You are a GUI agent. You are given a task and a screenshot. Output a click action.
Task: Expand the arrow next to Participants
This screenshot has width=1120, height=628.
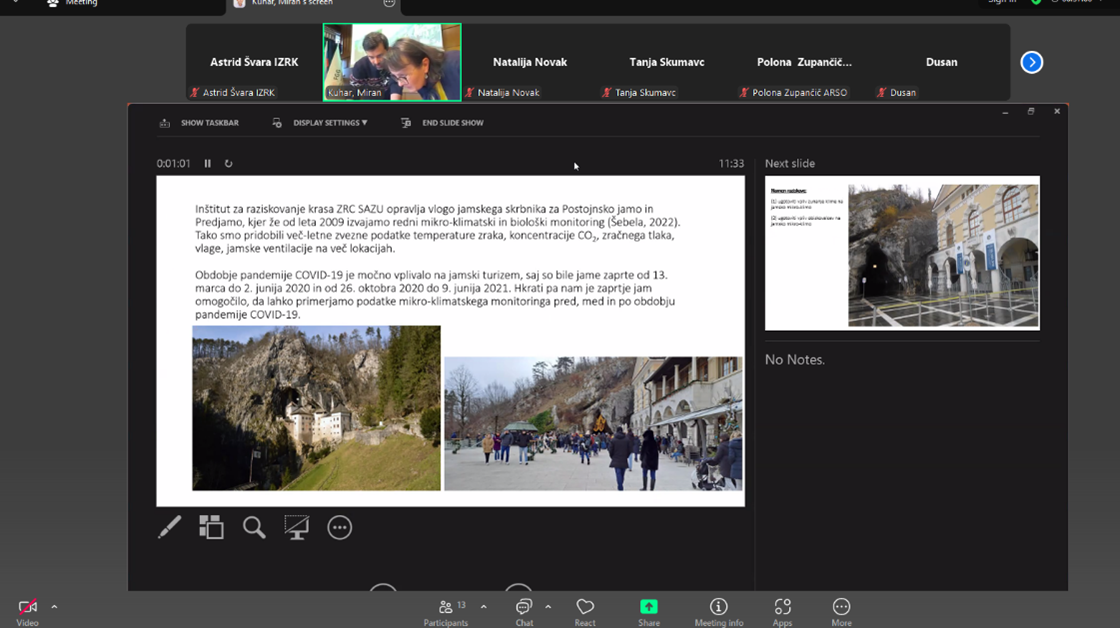(x=483, y=606)
